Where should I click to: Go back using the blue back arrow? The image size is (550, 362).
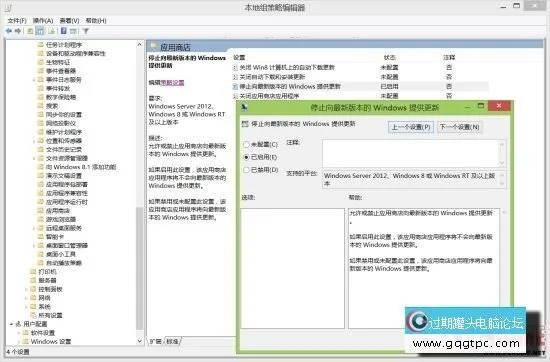[9, 31]
